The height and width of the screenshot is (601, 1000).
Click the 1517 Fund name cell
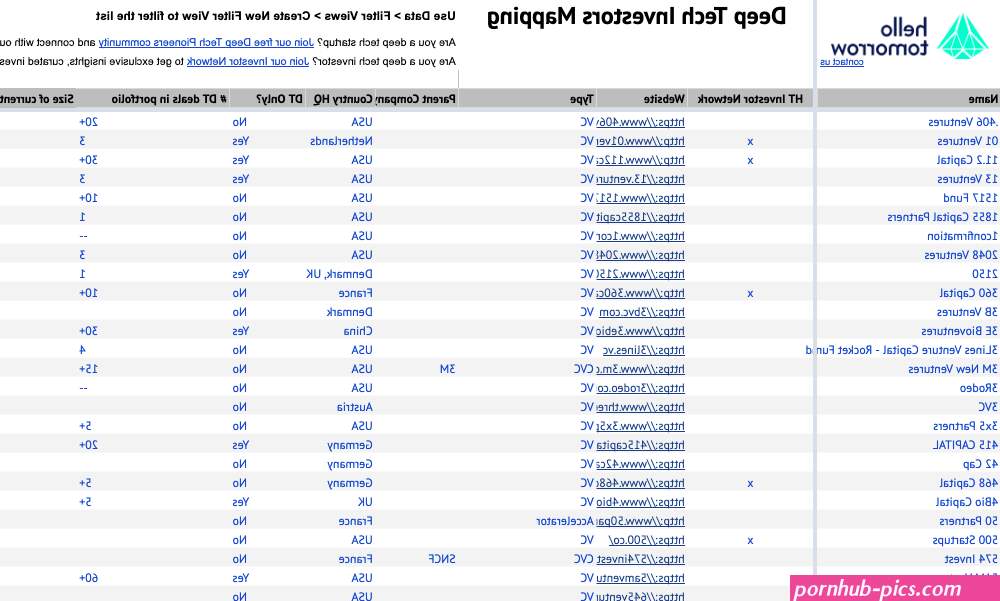[971, 198]
